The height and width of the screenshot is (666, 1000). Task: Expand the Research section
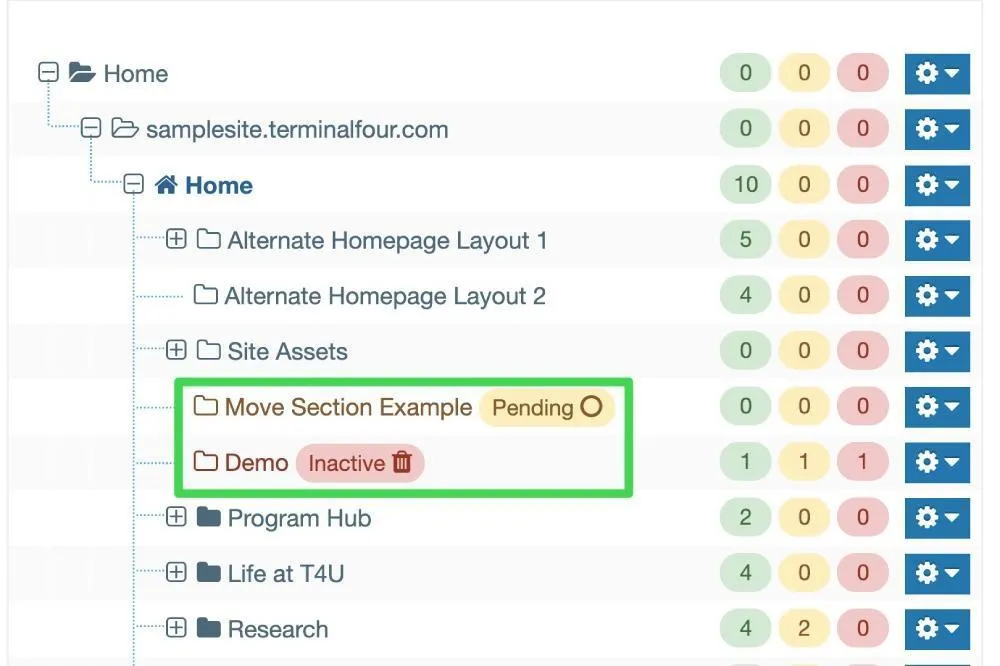click(176, 628)
